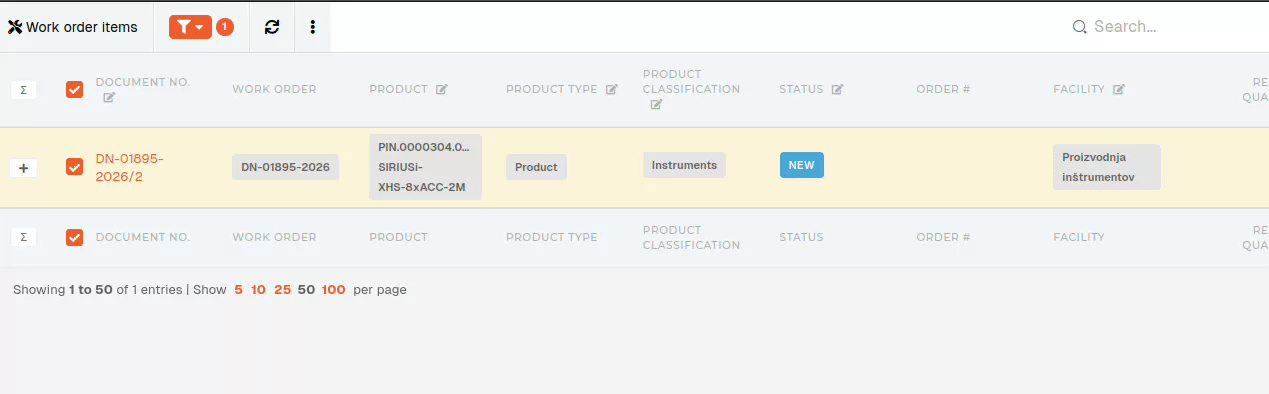This screenshot has width=1269, height=394.
Task: Sort by Work Order column header
Action: click(274, 89)
